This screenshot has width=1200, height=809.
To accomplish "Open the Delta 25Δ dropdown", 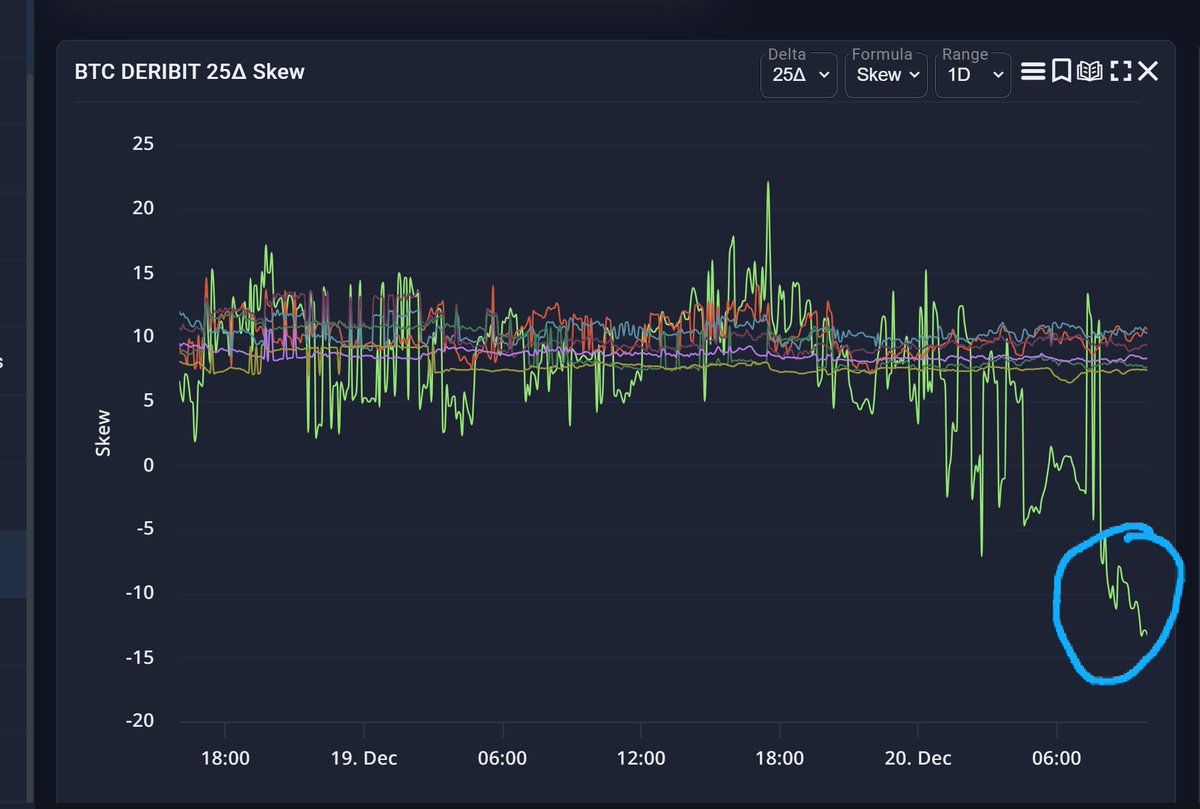I will pyautogui.click(x=800, y=75).
